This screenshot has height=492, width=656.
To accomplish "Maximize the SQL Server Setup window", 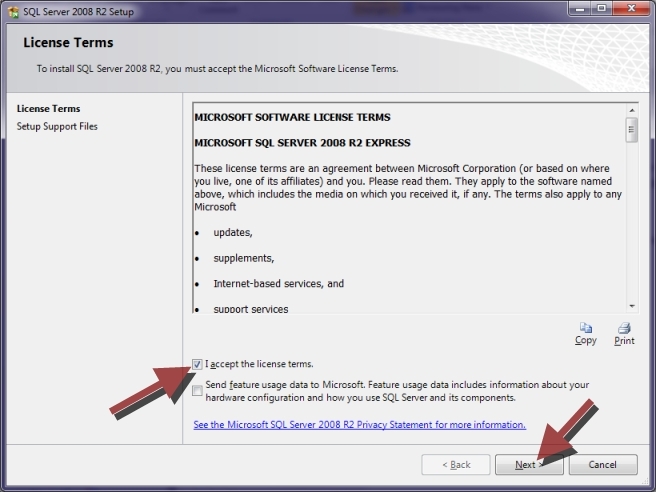I will click(x=601, y=8).
